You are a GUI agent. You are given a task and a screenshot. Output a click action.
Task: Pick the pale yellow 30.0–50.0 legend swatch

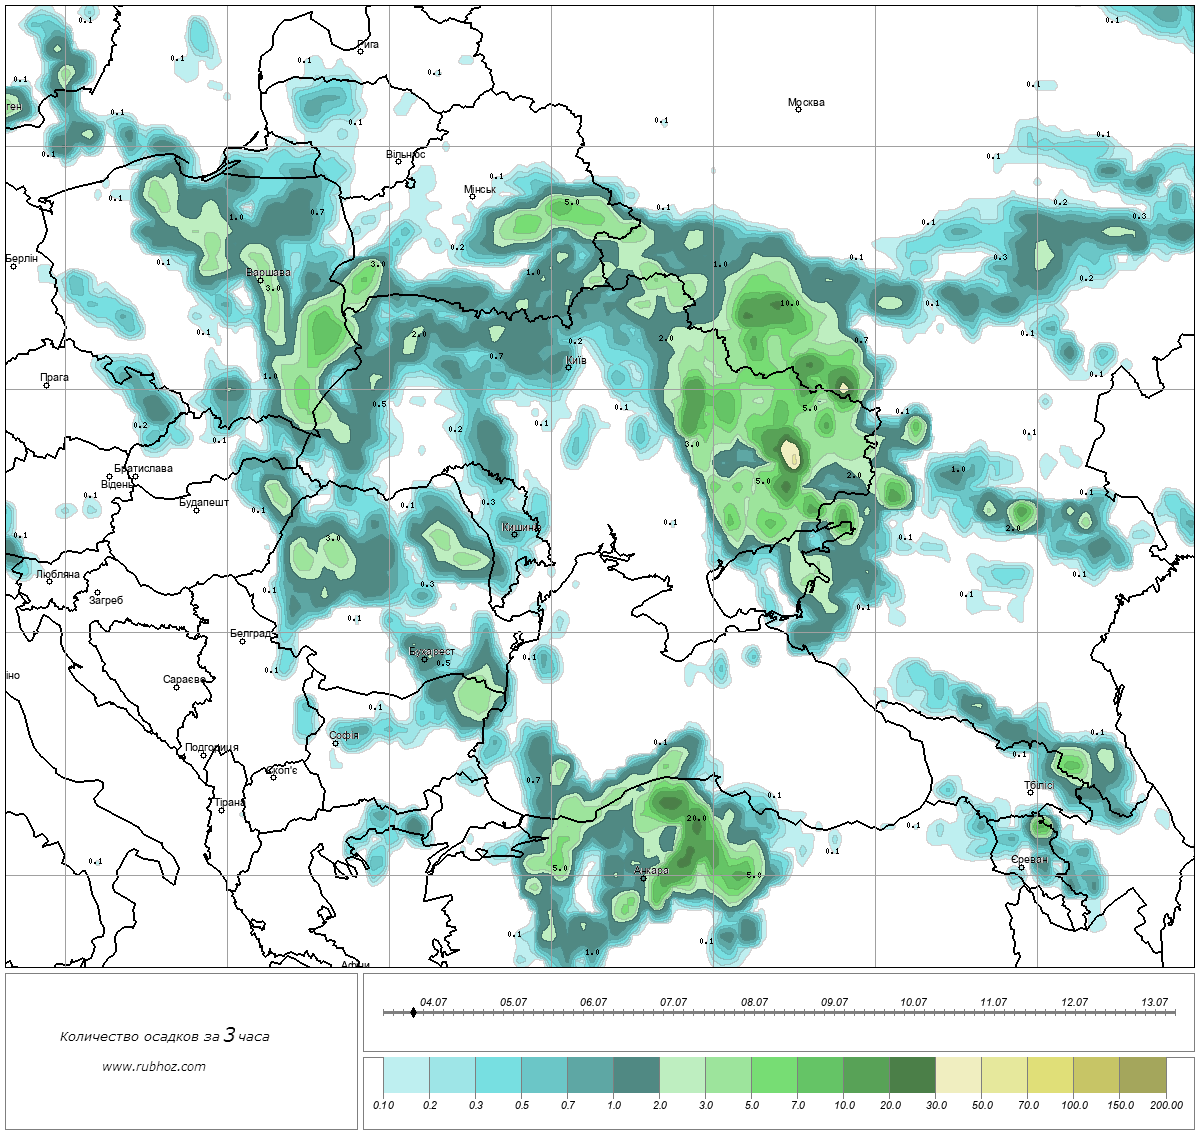click(x=958, y=1076)
